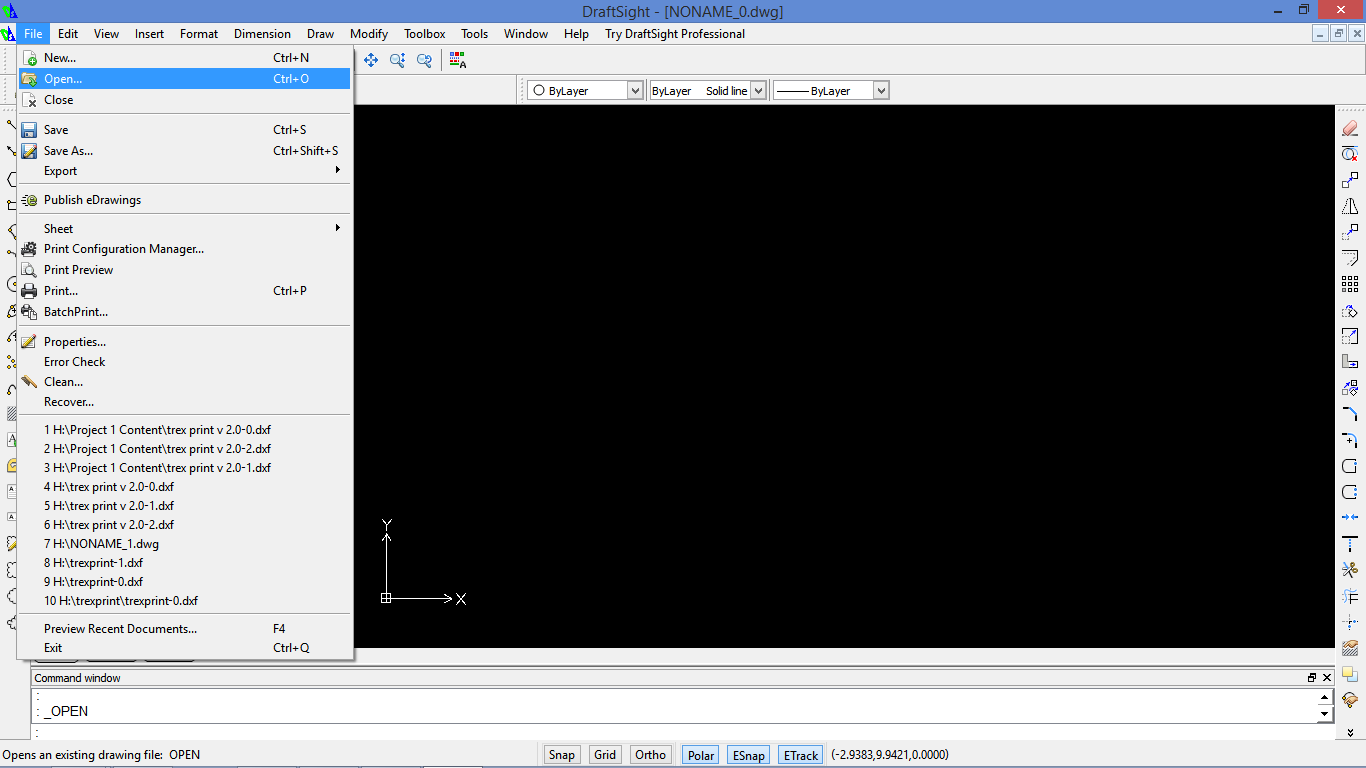Viewport: 1366px width, 768px height.
Task: Expand the Export submenu
Action: point(185,171)
